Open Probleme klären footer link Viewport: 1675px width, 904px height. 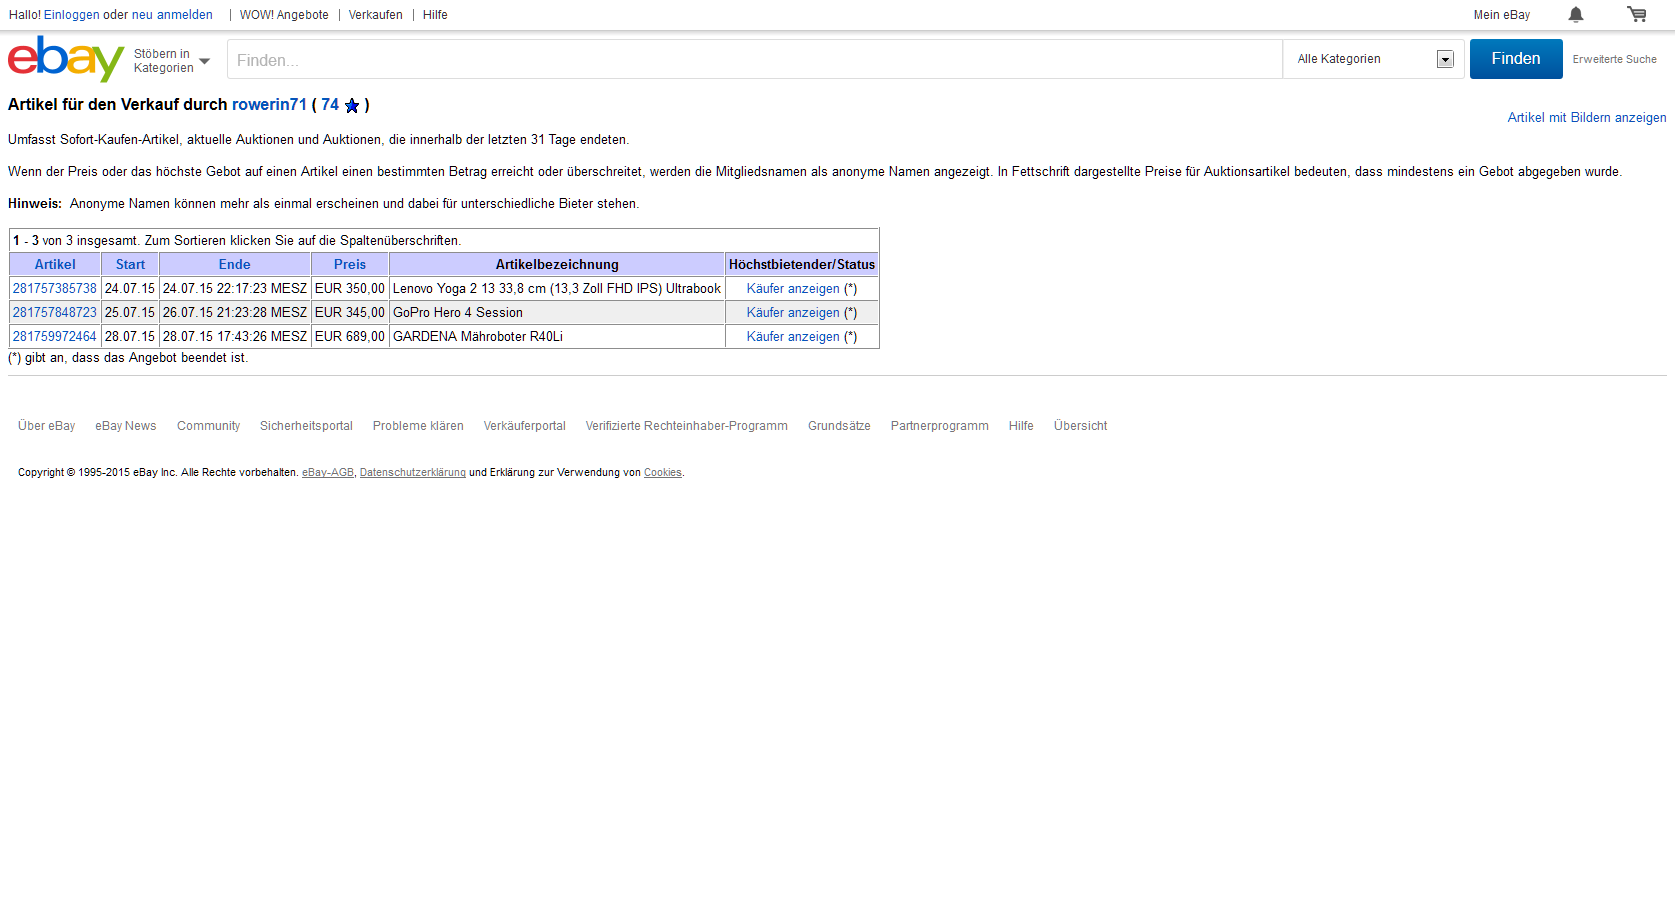pos(418,426)
